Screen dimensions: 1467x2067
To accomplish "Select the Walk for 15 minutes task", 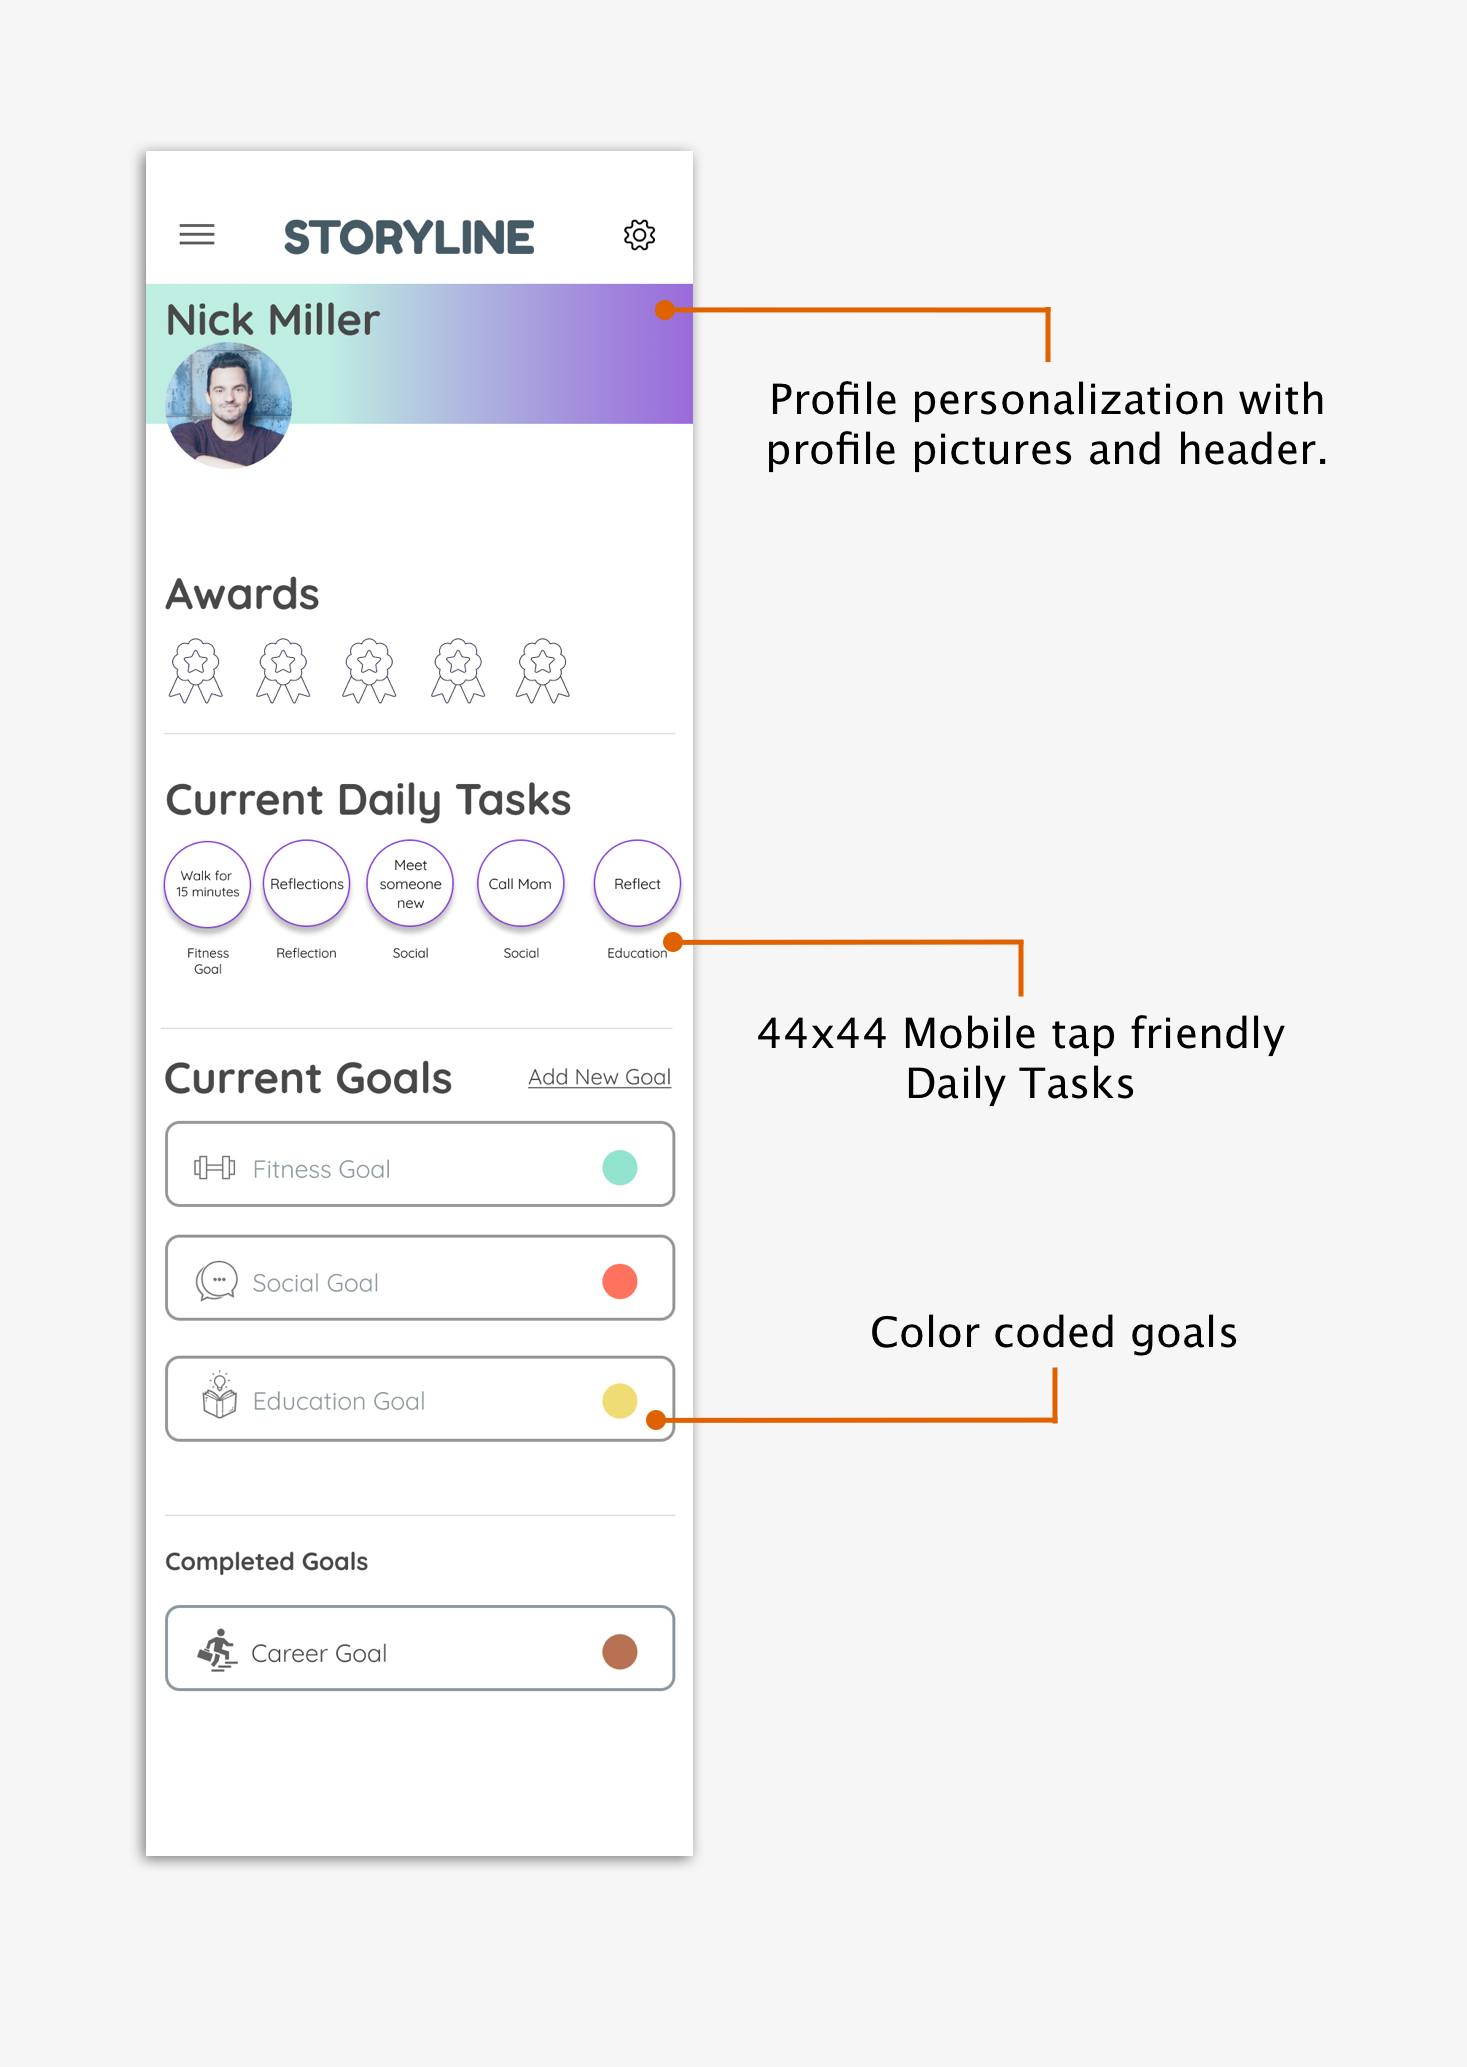I will tap(208, 884).
